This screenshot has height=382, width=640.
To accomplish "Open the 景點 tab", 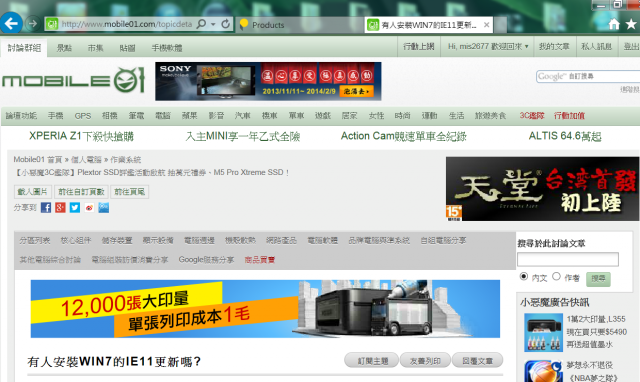I will [x=64, y=48].
